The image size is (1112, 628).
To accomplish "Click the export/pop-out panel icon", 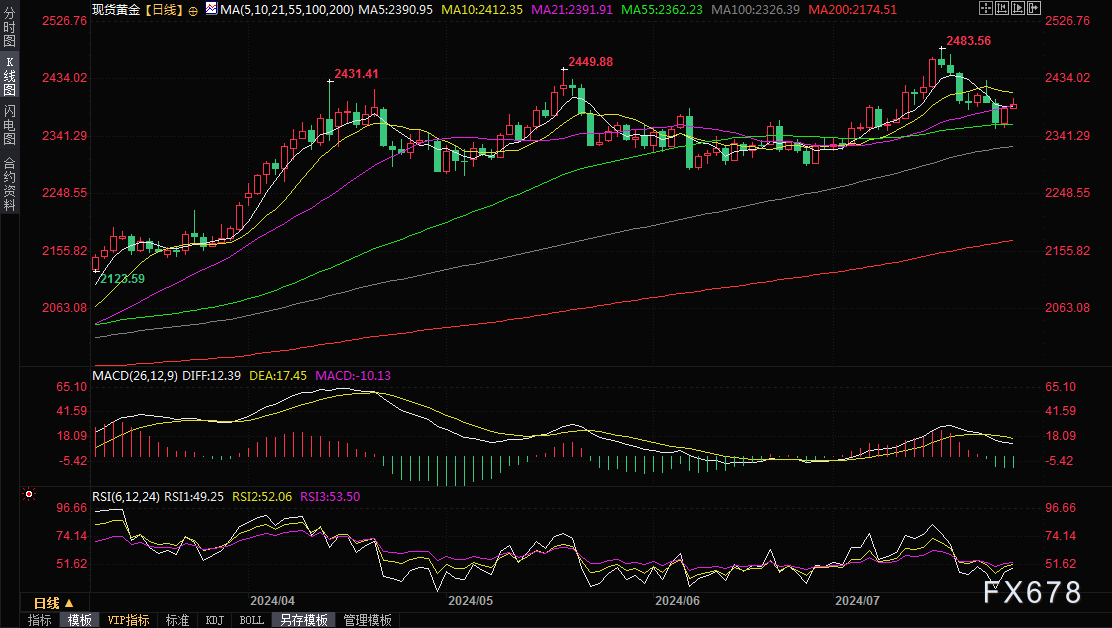I will (1034, 9).
